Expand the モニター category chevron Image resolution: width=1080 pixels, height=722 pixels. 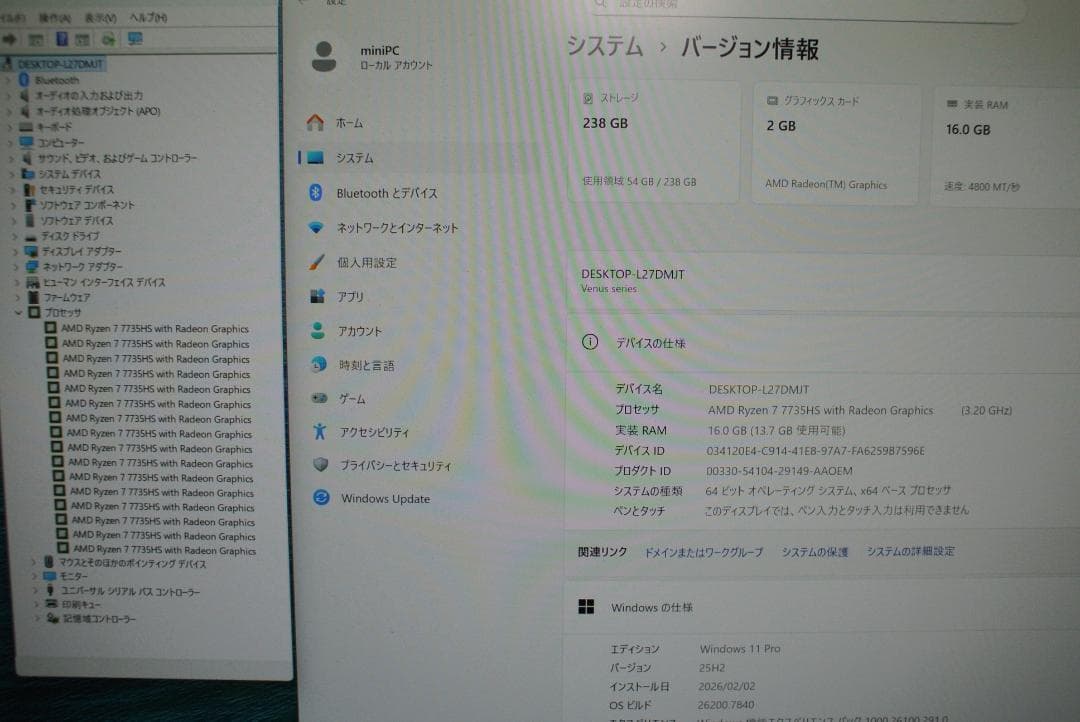click(x=34, y=576)
